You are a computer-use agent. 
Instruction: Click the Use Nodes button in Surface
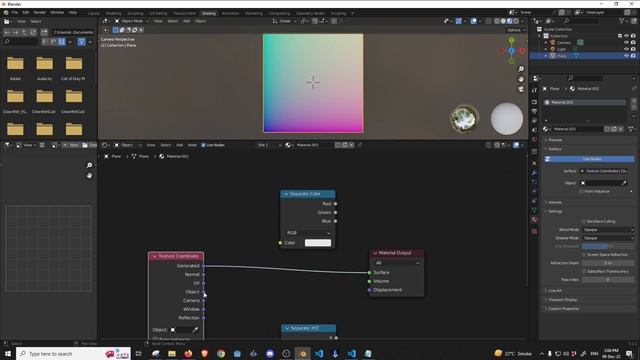[x=589, y=159]
